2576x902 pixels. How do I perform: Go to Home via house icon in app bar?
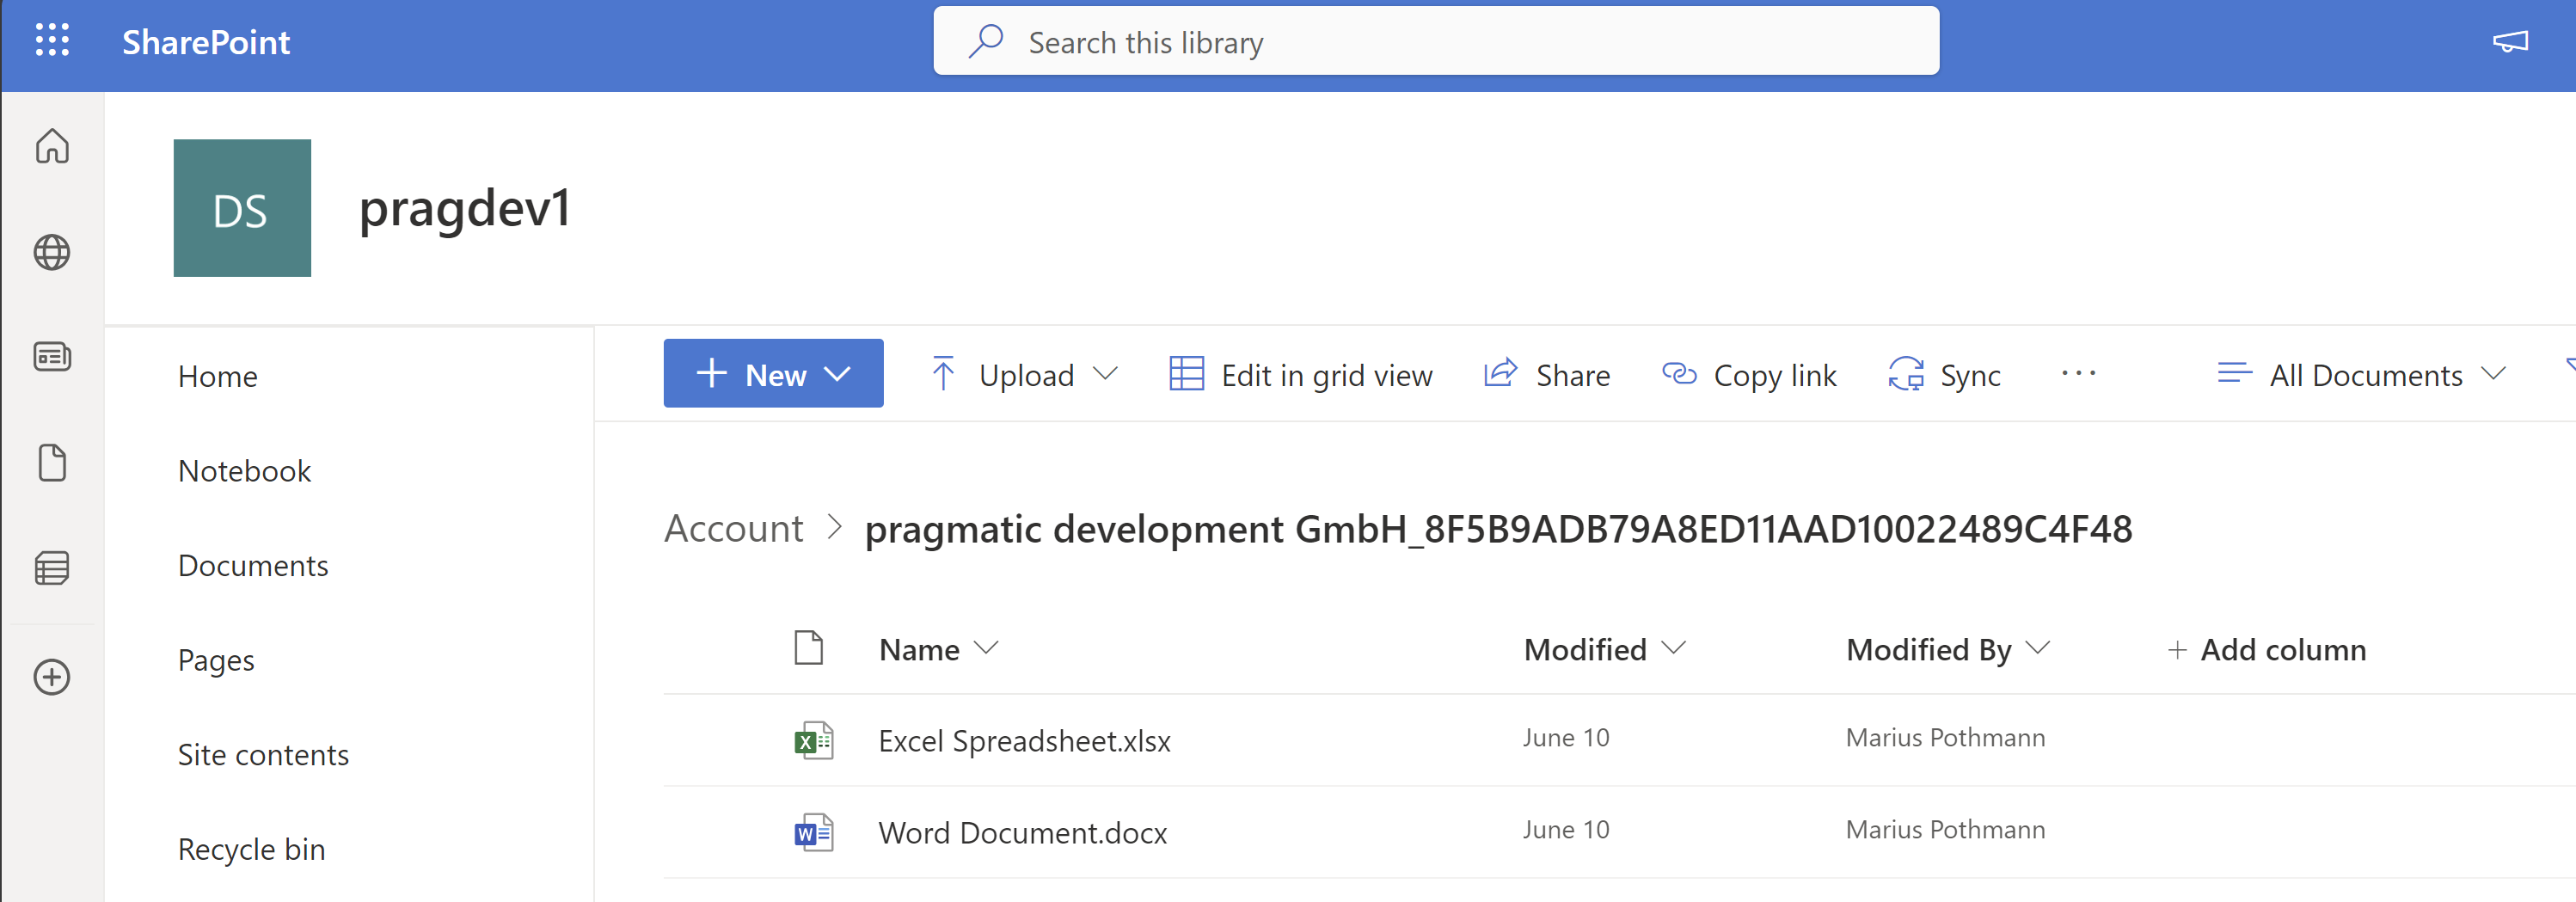[52, 146]
